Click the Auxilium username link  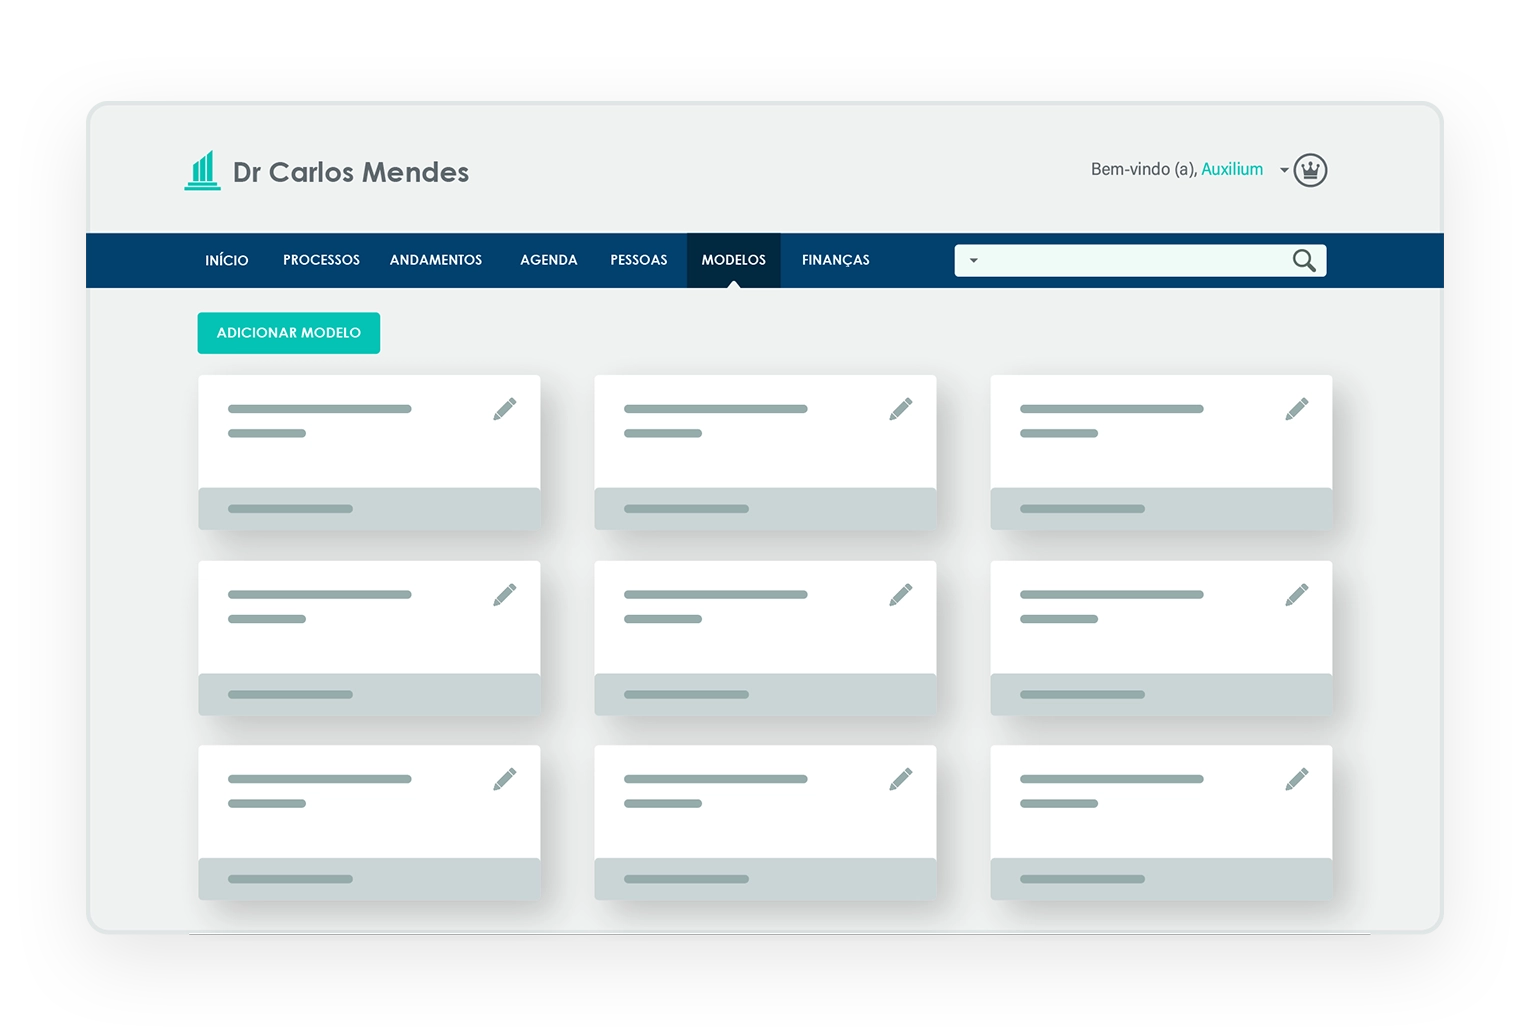coord(1231,170)
